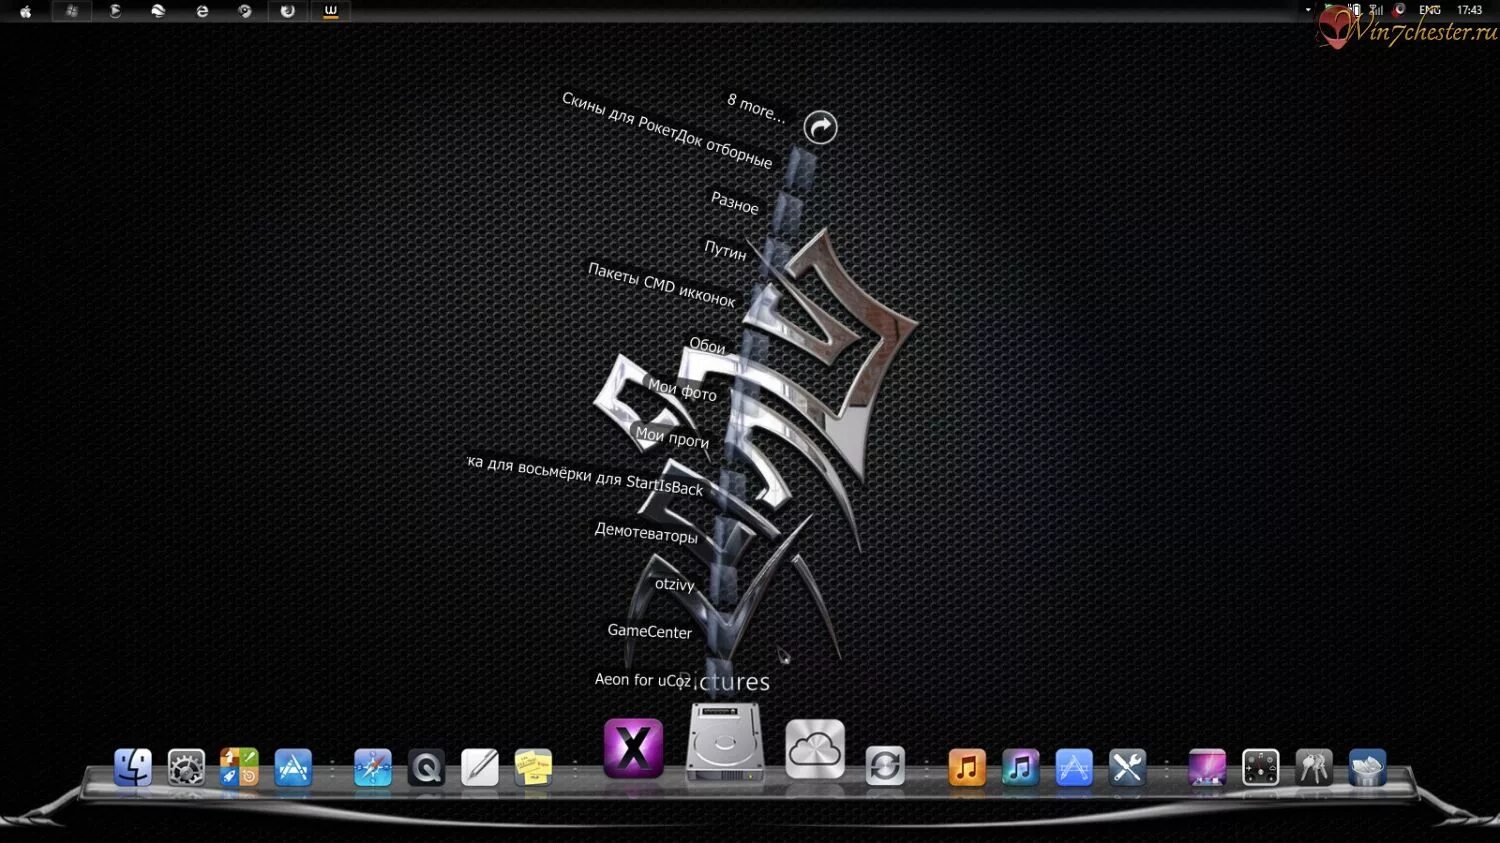Open 'Aeon for uCoz' stack item
The height and width of the screenshot is (843, 1500).
[643, 680]
